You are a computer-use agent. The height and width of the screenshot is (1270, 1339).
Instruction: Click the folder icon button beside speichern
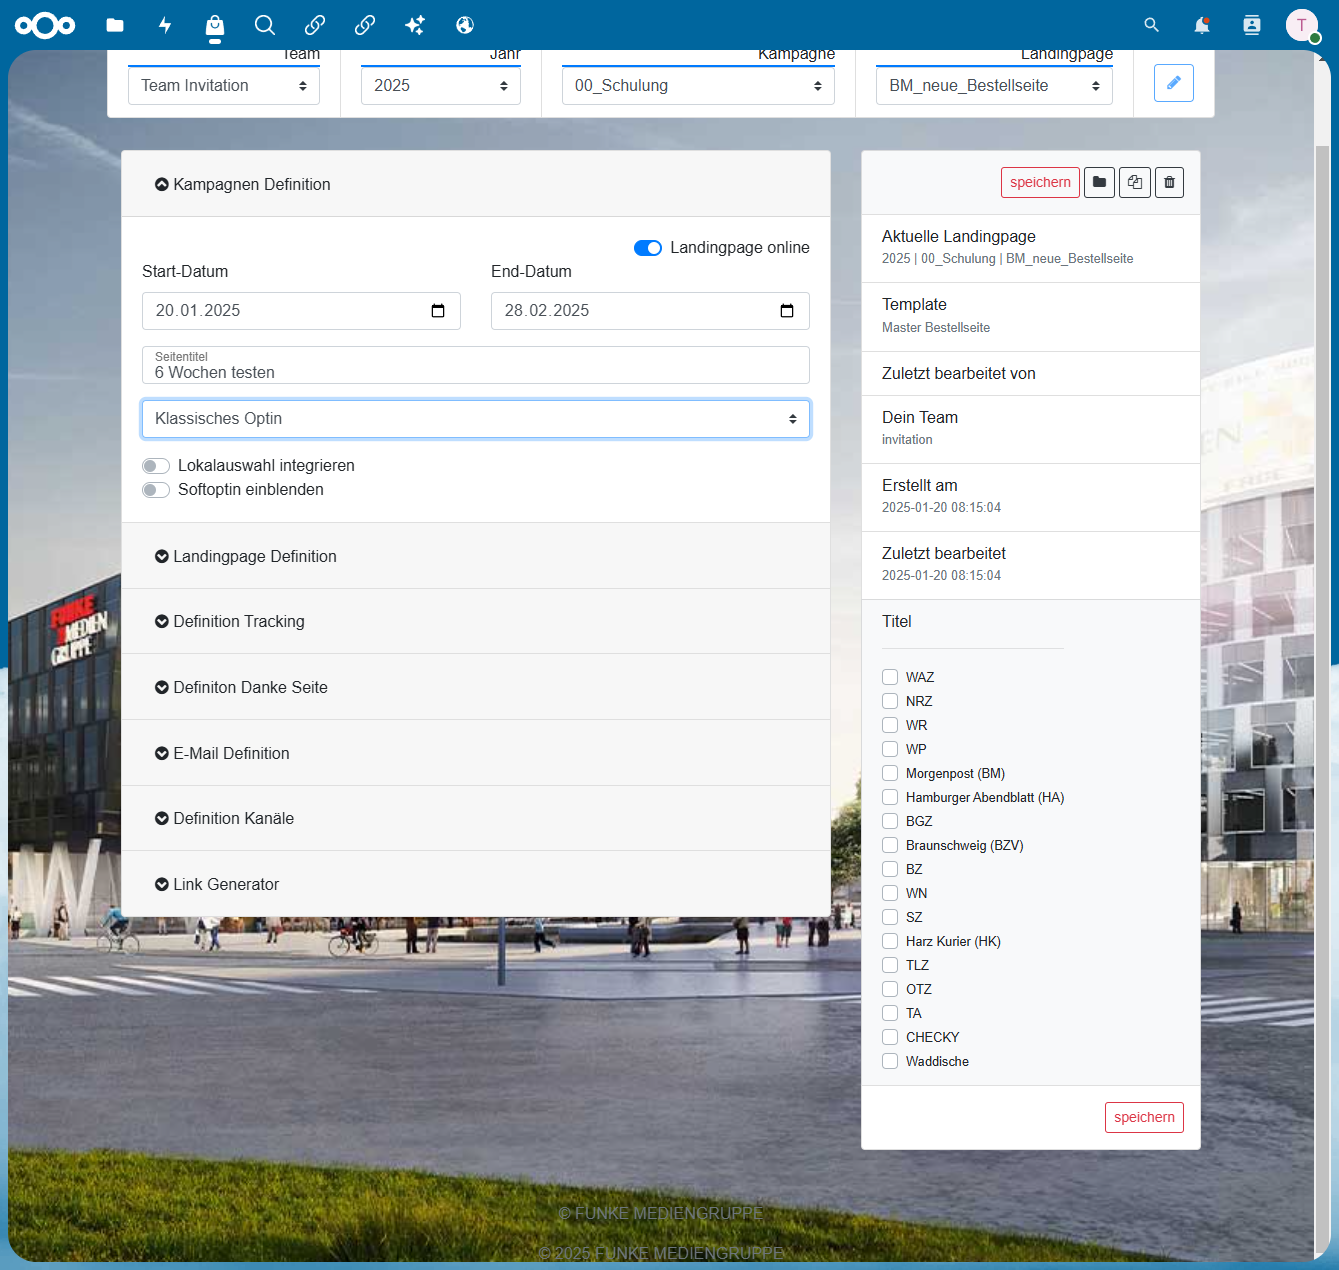click(1099, 182)
